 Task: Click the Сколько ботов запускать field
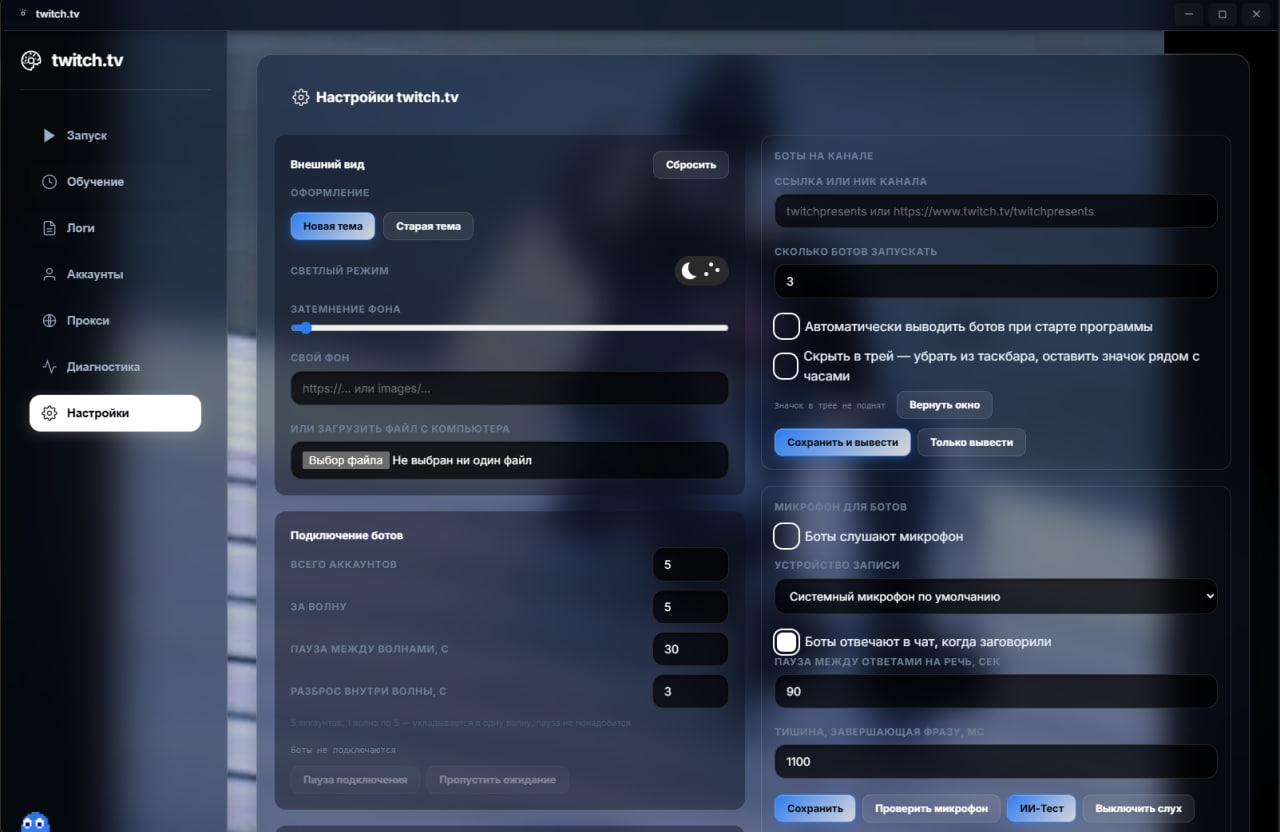(996, 281)
